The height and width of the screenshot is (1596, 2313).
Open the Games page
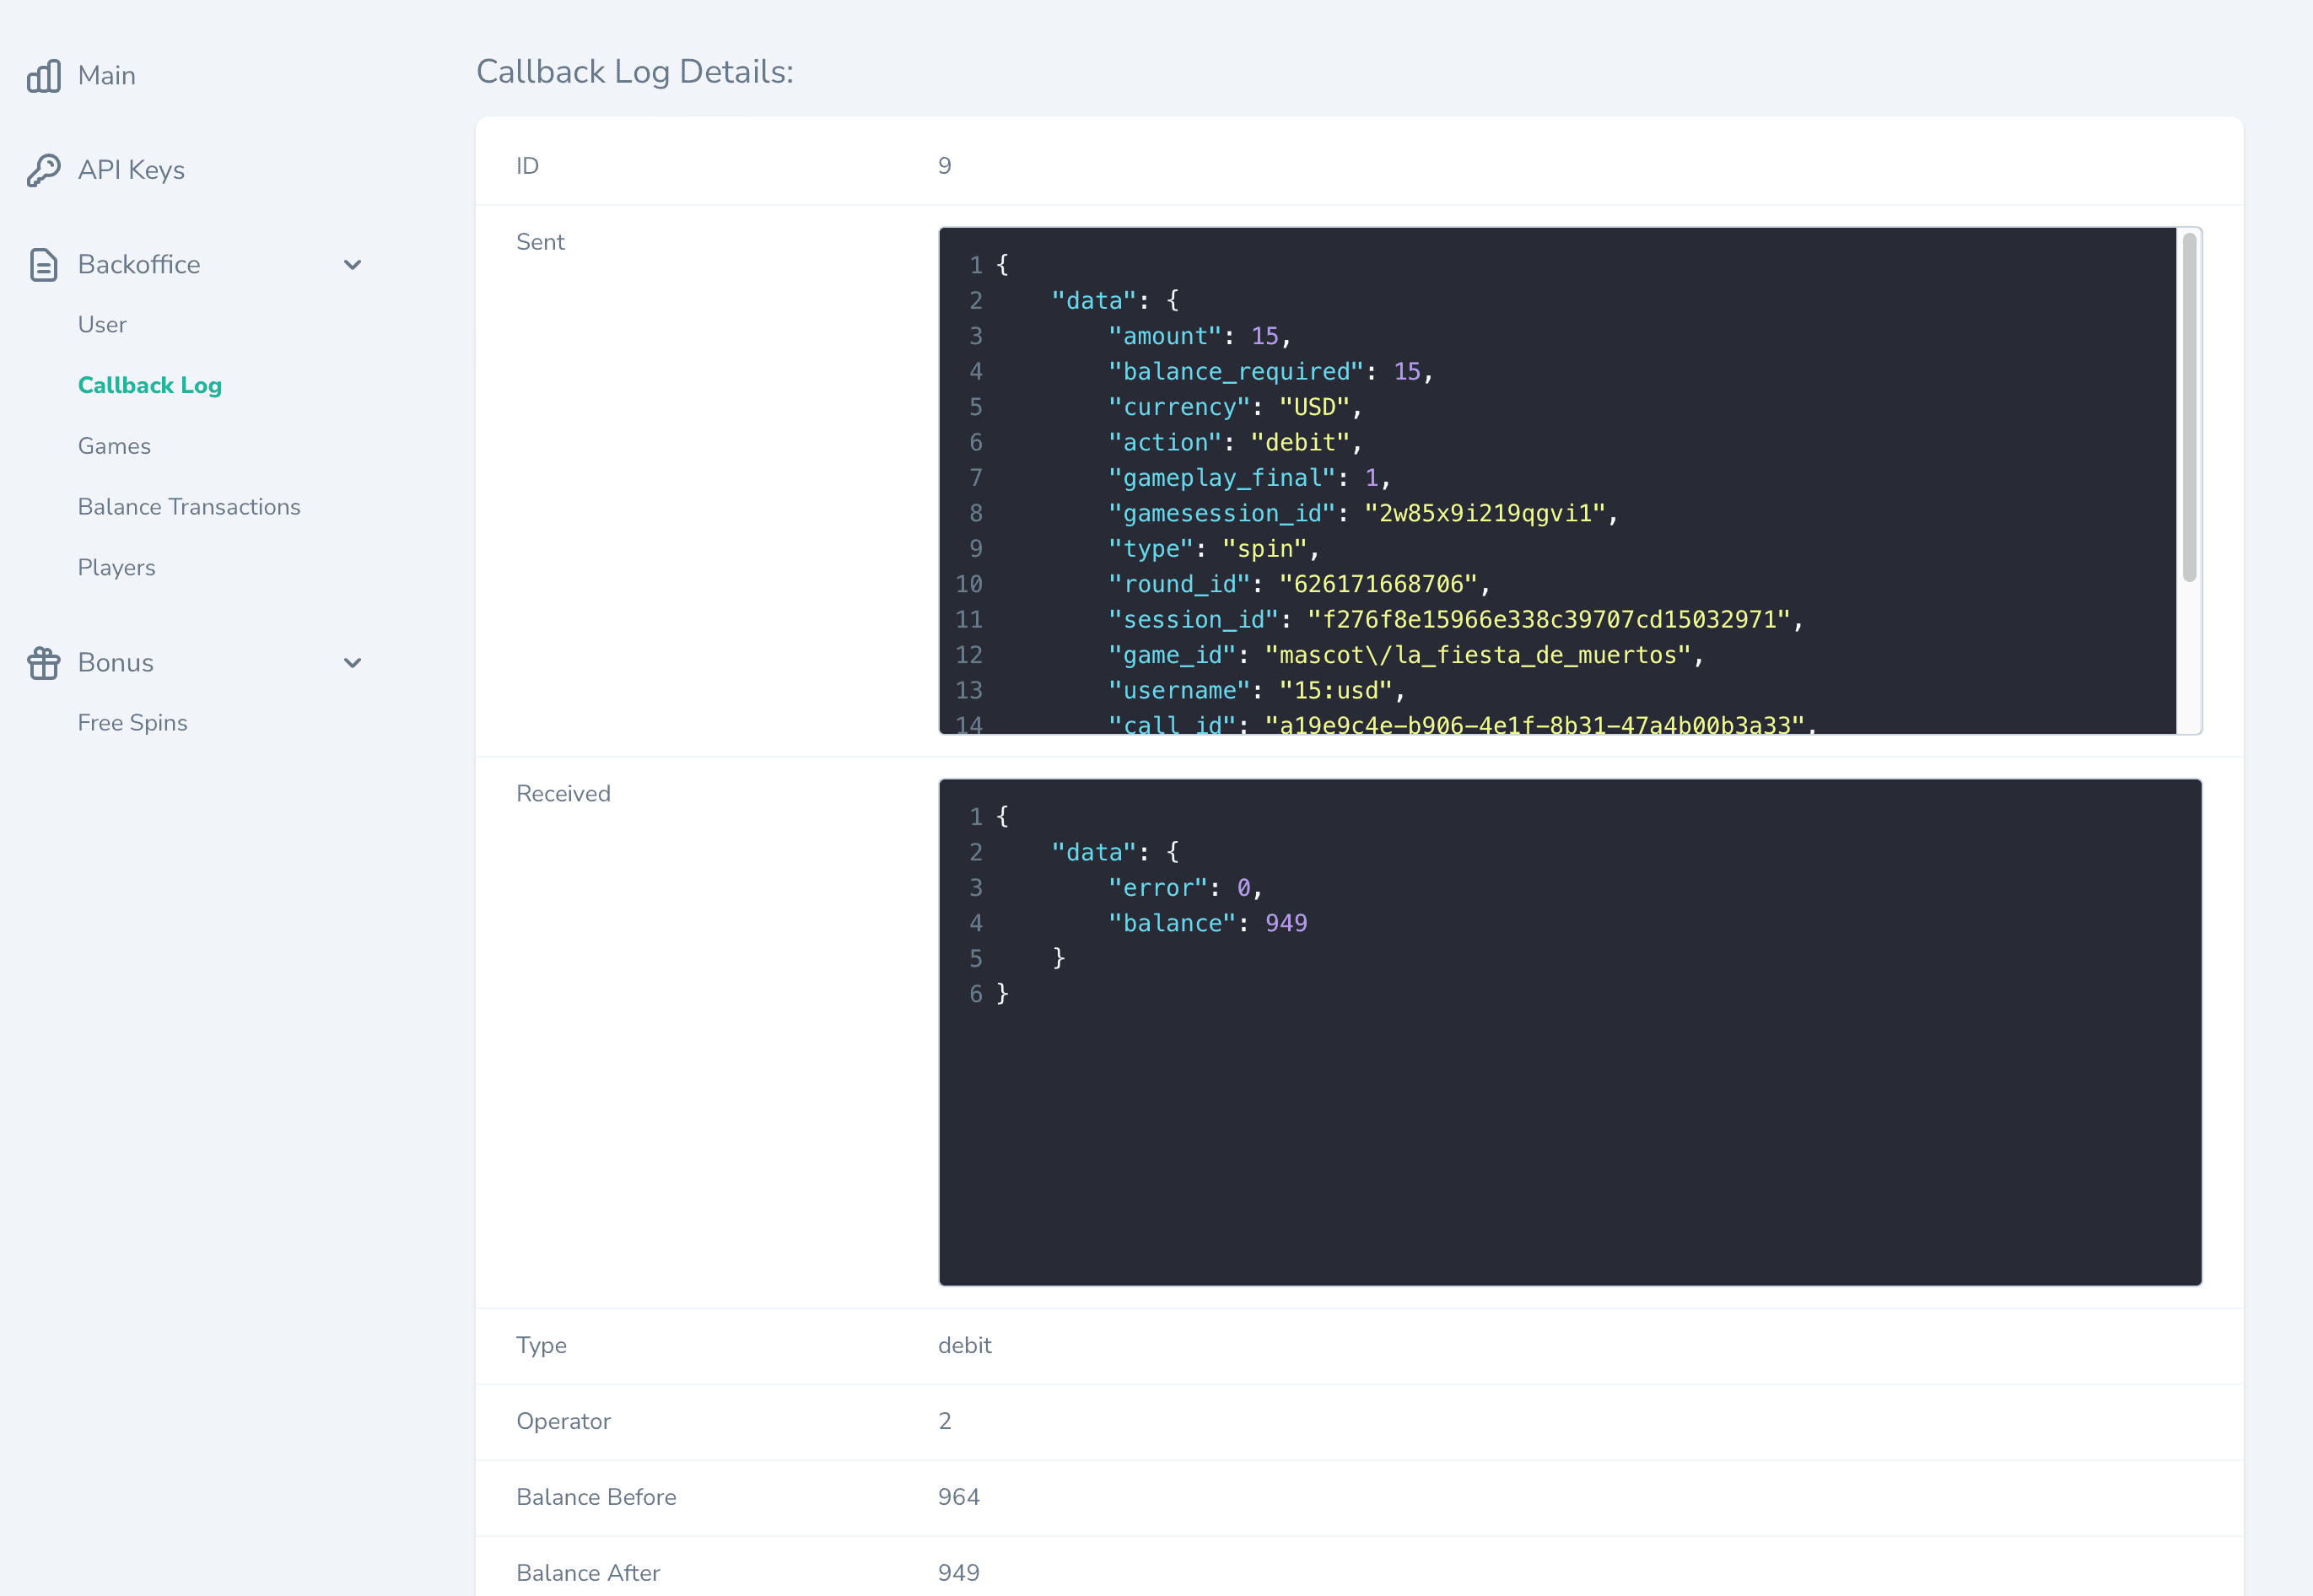114,446
